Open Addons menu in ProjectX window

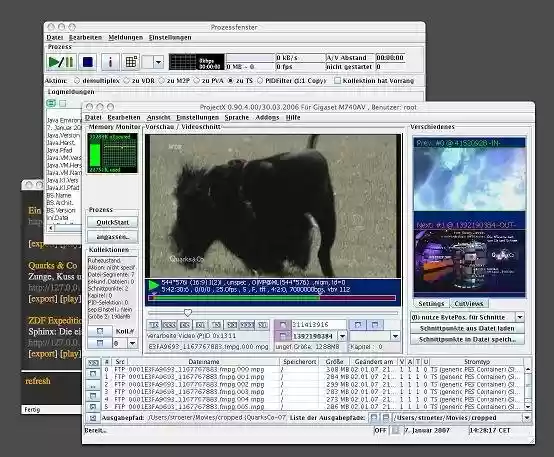[267, 117]
